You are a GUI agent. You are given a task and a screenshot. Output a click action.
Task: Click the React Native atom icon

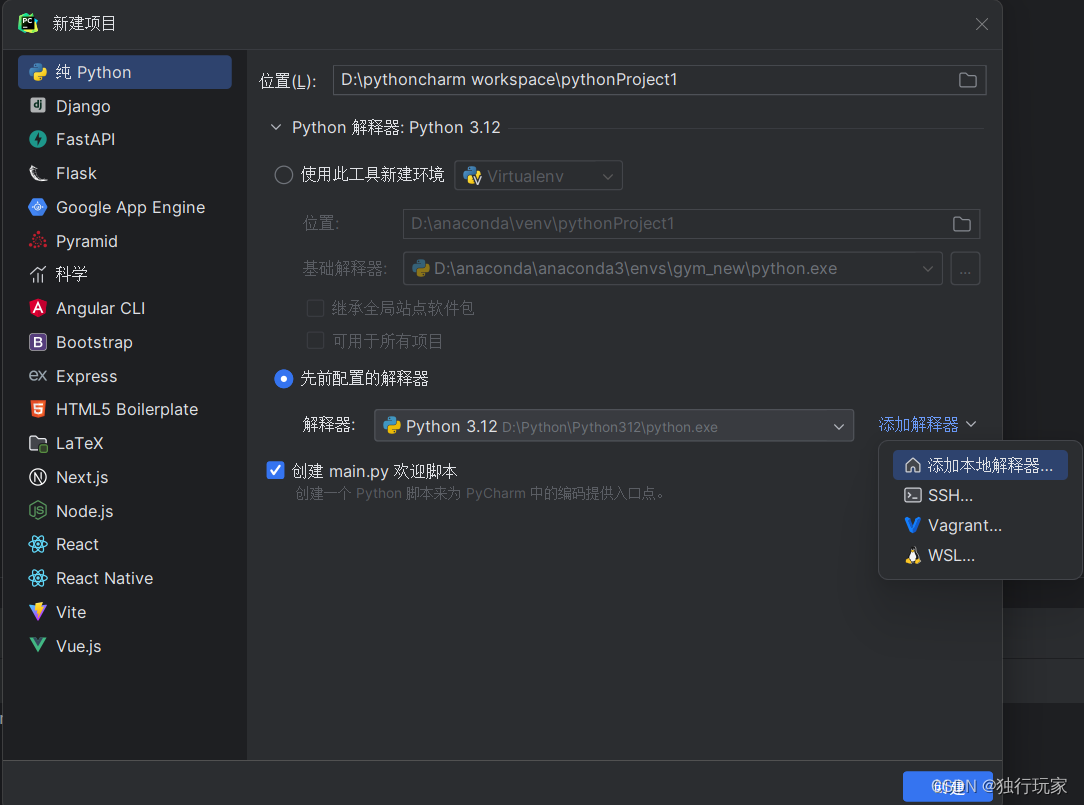click(38, 578)
